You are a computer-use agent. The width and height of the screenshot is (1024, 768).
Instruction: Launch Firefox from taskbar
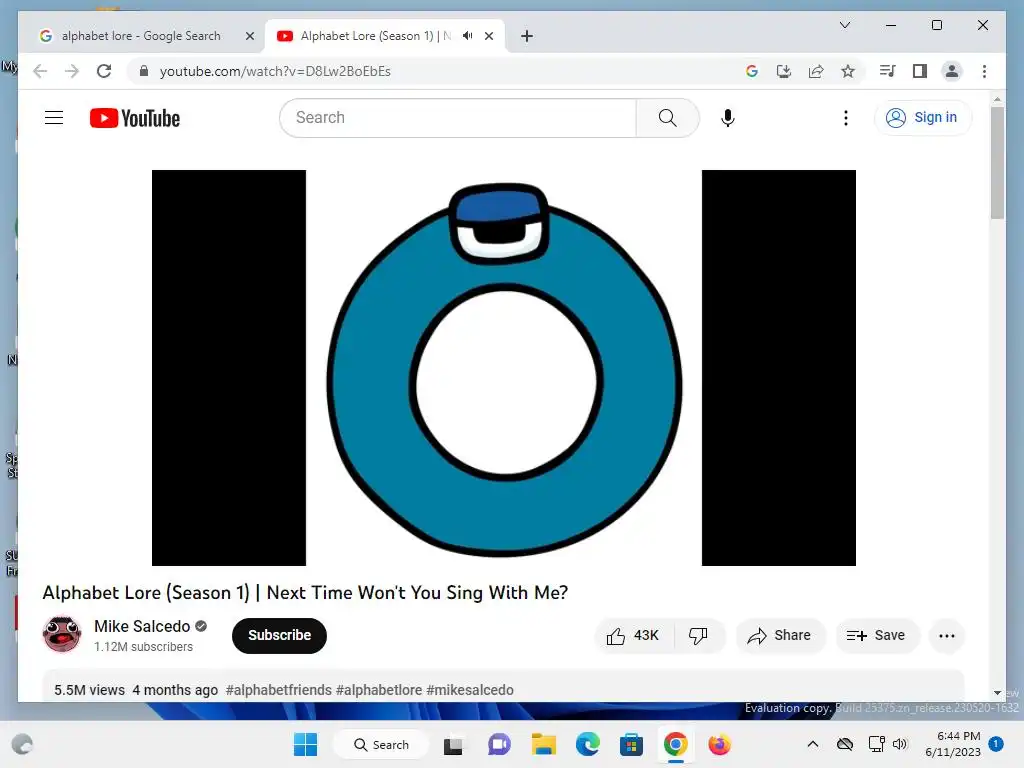(x=720, y=744)
